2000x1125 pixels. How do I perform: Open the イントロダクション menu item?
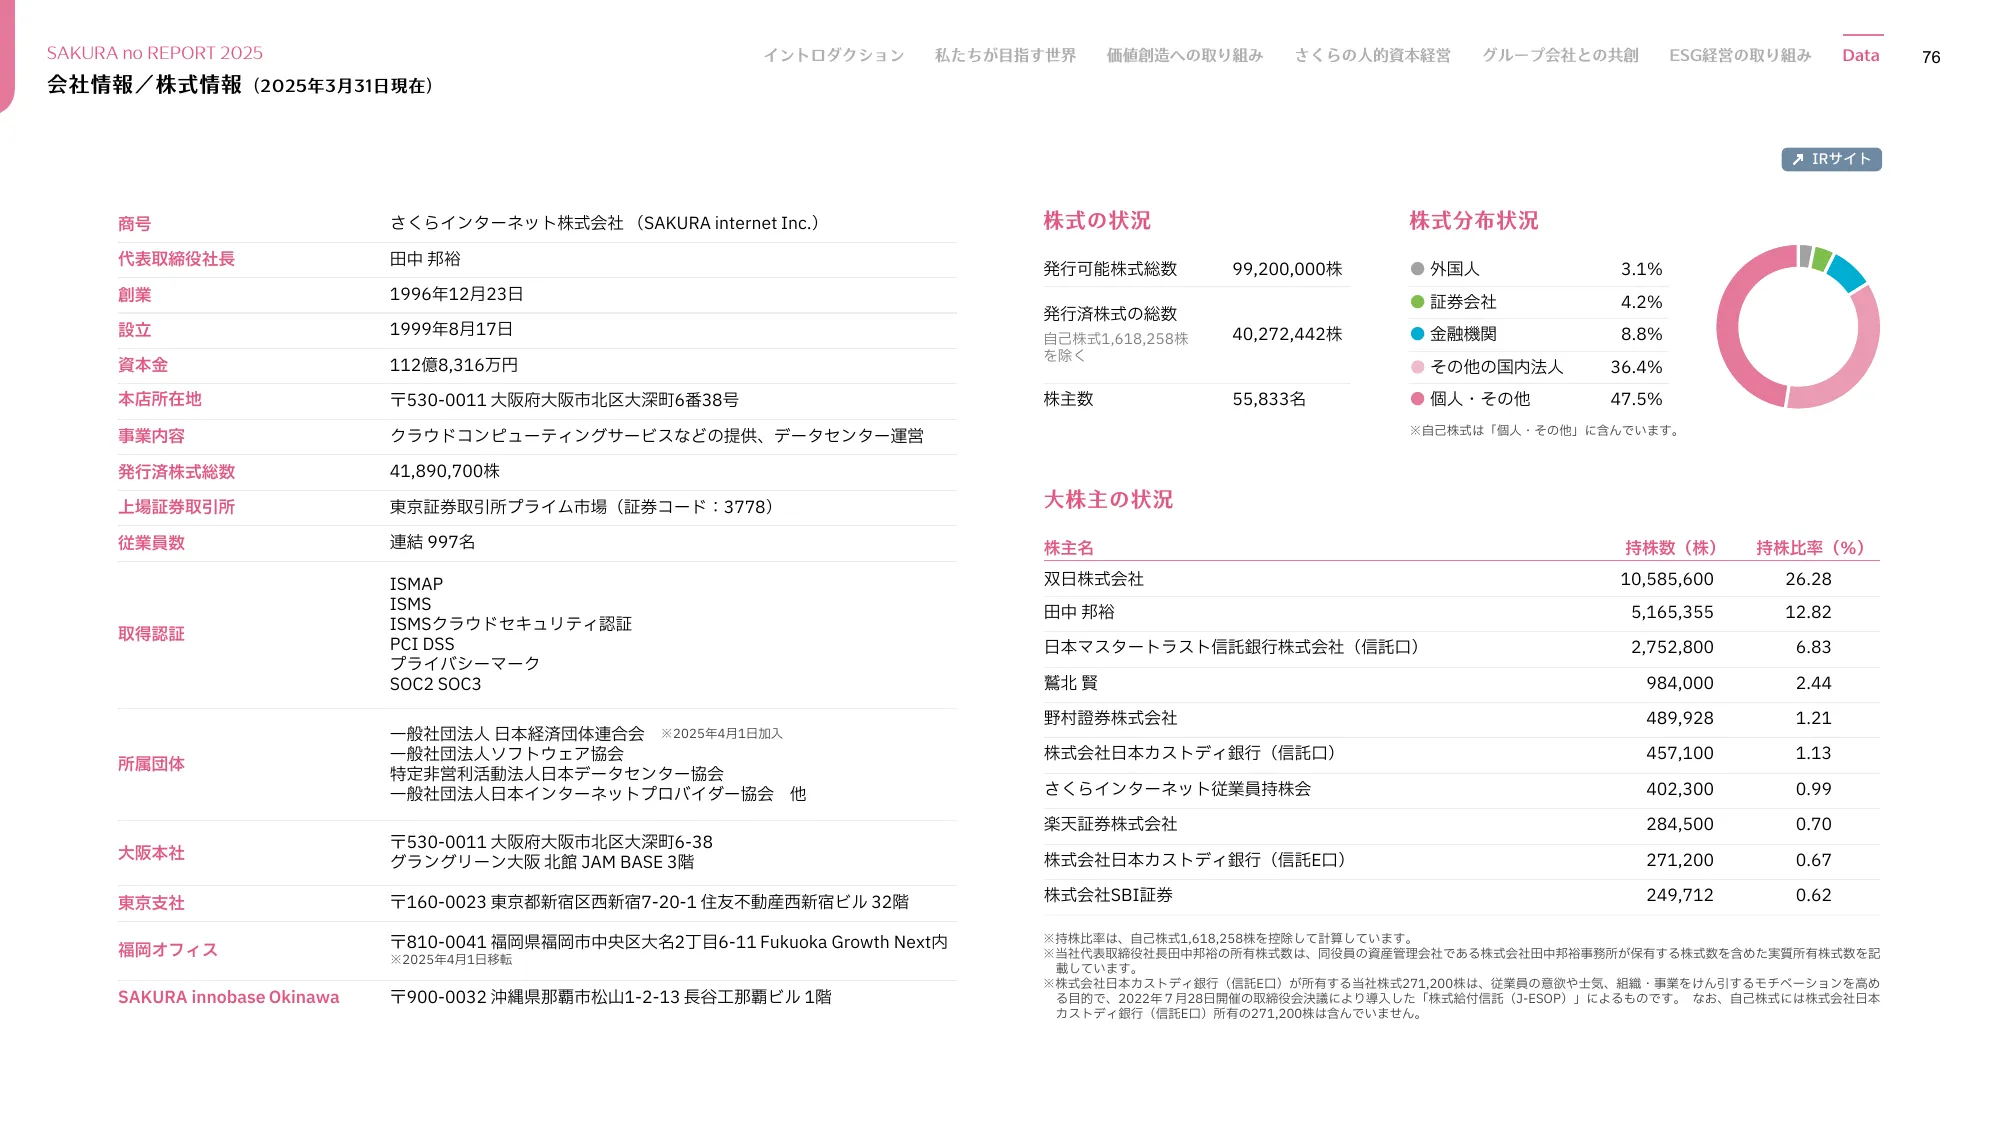point(835,56)
